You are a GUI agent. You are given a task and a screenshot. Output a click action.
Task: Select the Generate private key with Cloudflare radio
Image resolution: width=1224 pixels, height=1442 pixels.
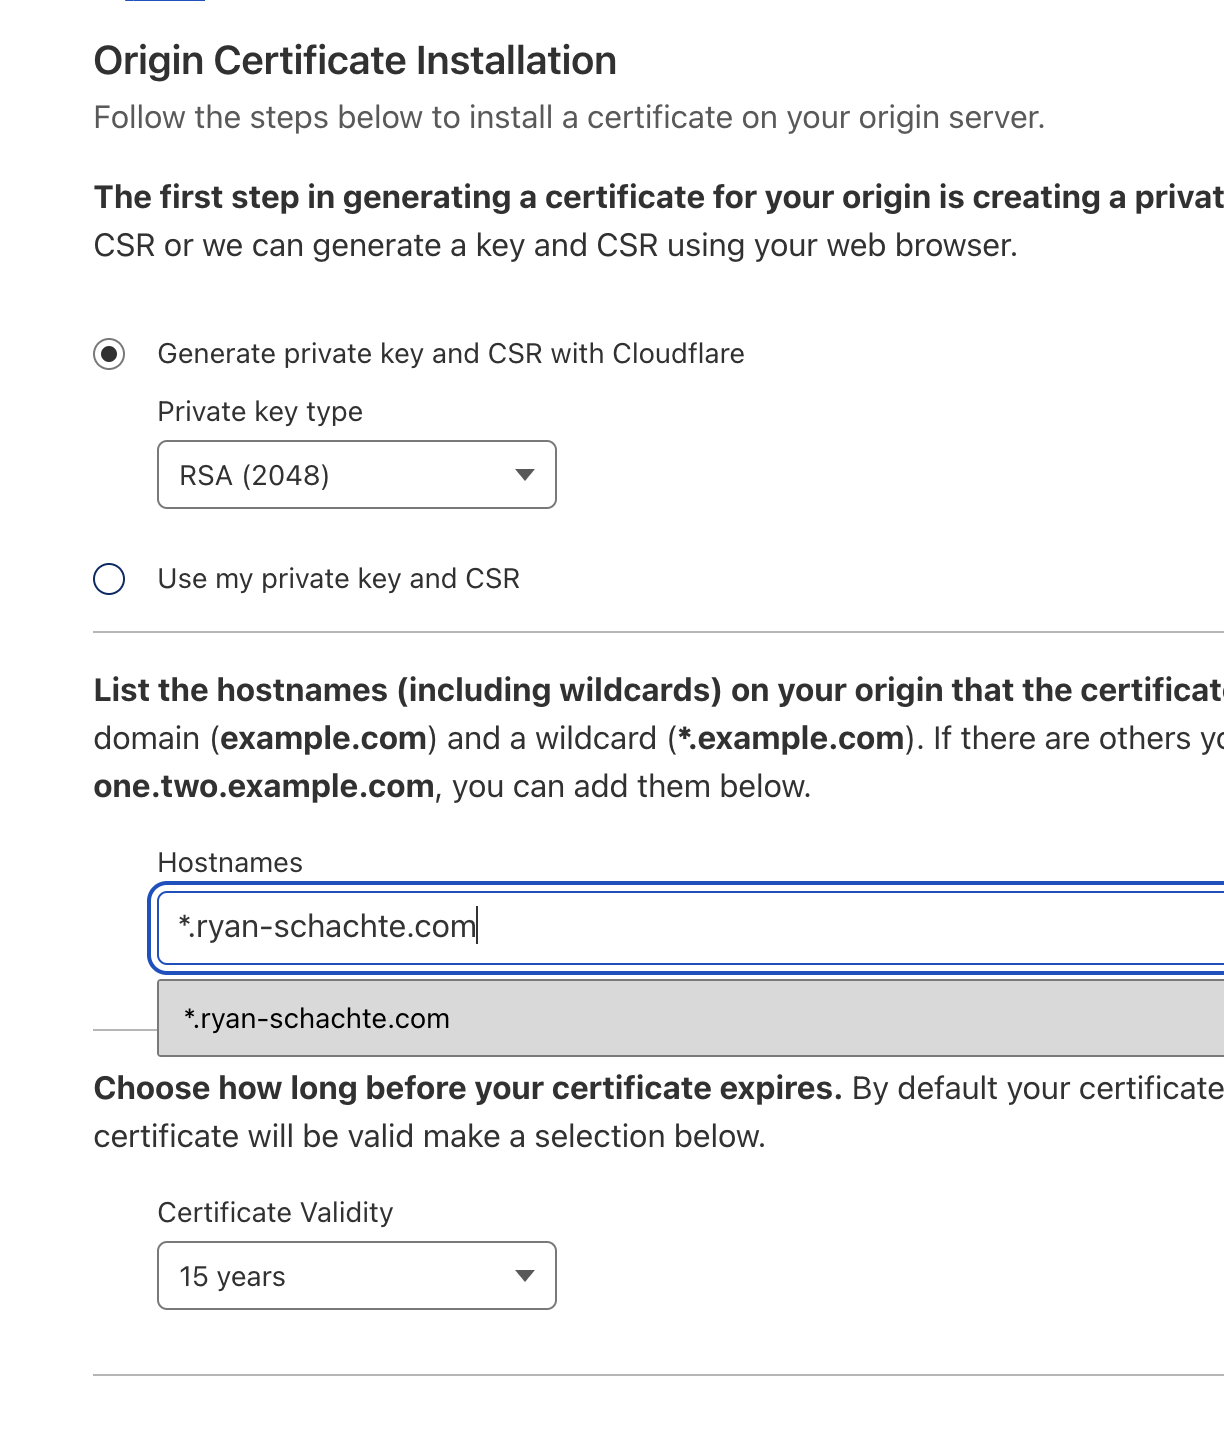[x=109, y=354]
